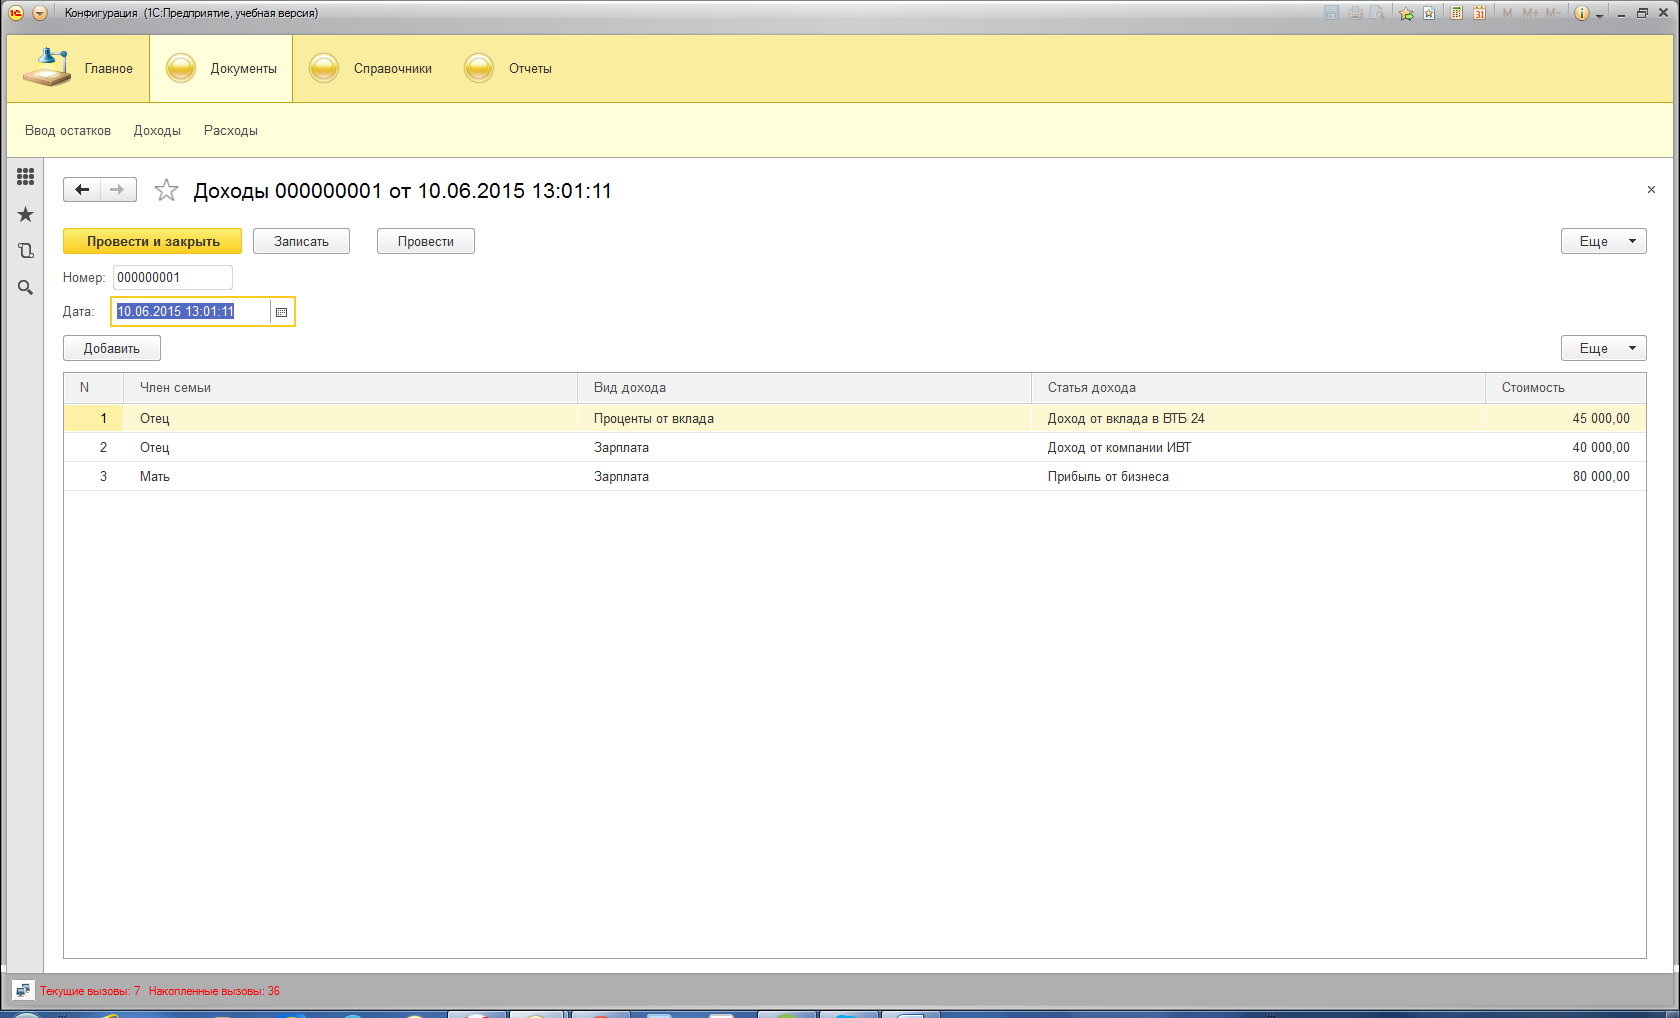The width and height of the screenshot is (1680, 1018).
Task: Open favorites star in the left sidebar
Action: [x=25, y=214]
